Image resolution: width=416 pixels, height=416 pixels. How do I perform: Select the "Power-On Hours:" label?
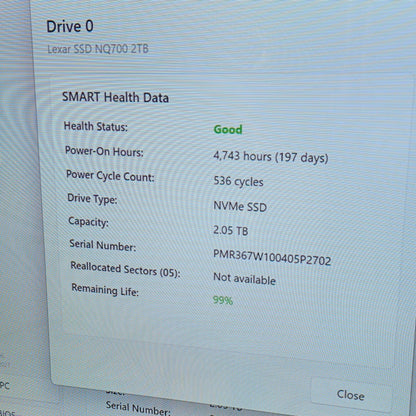click(x=104, y=152)
